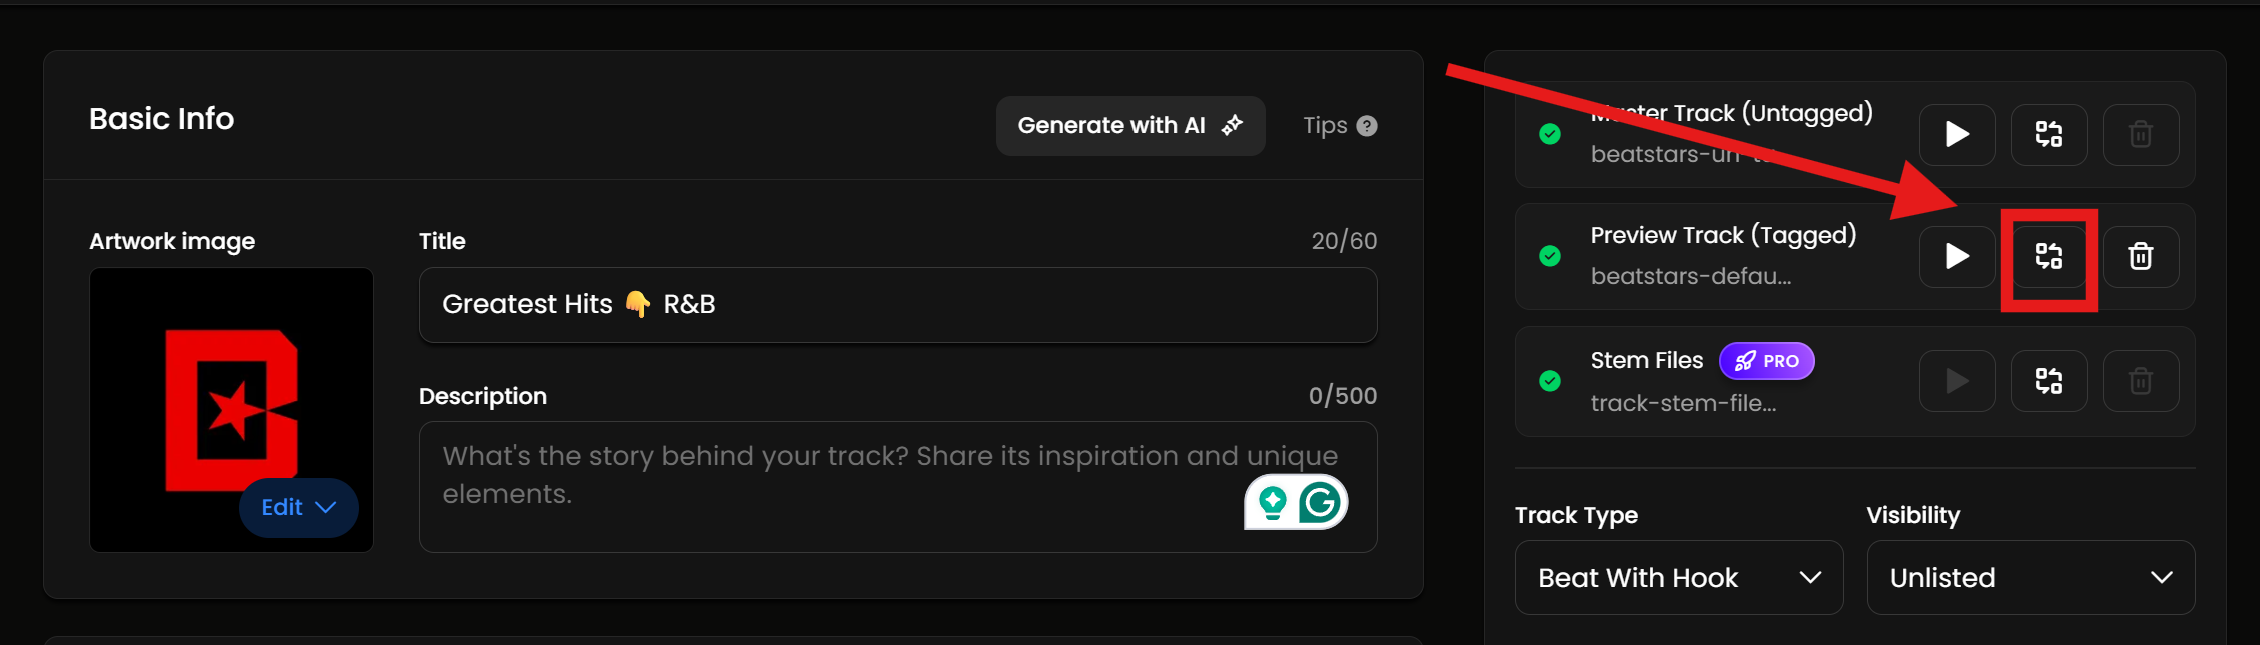
Task: Replace the Stem Files upload
Action: 2049,381
